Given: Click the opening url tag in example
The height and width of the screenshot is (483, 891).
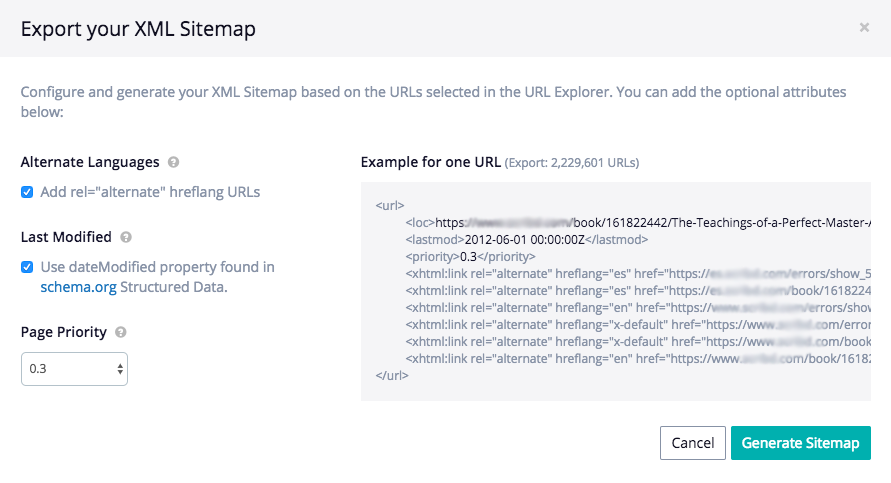Looking at the screenshot, I should click(390, 206).
